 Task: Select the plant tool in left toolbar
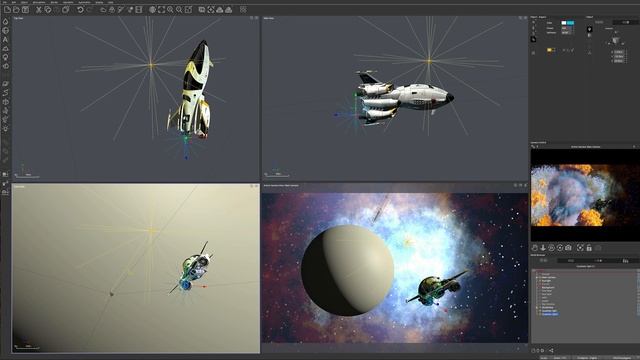point(5,57)
